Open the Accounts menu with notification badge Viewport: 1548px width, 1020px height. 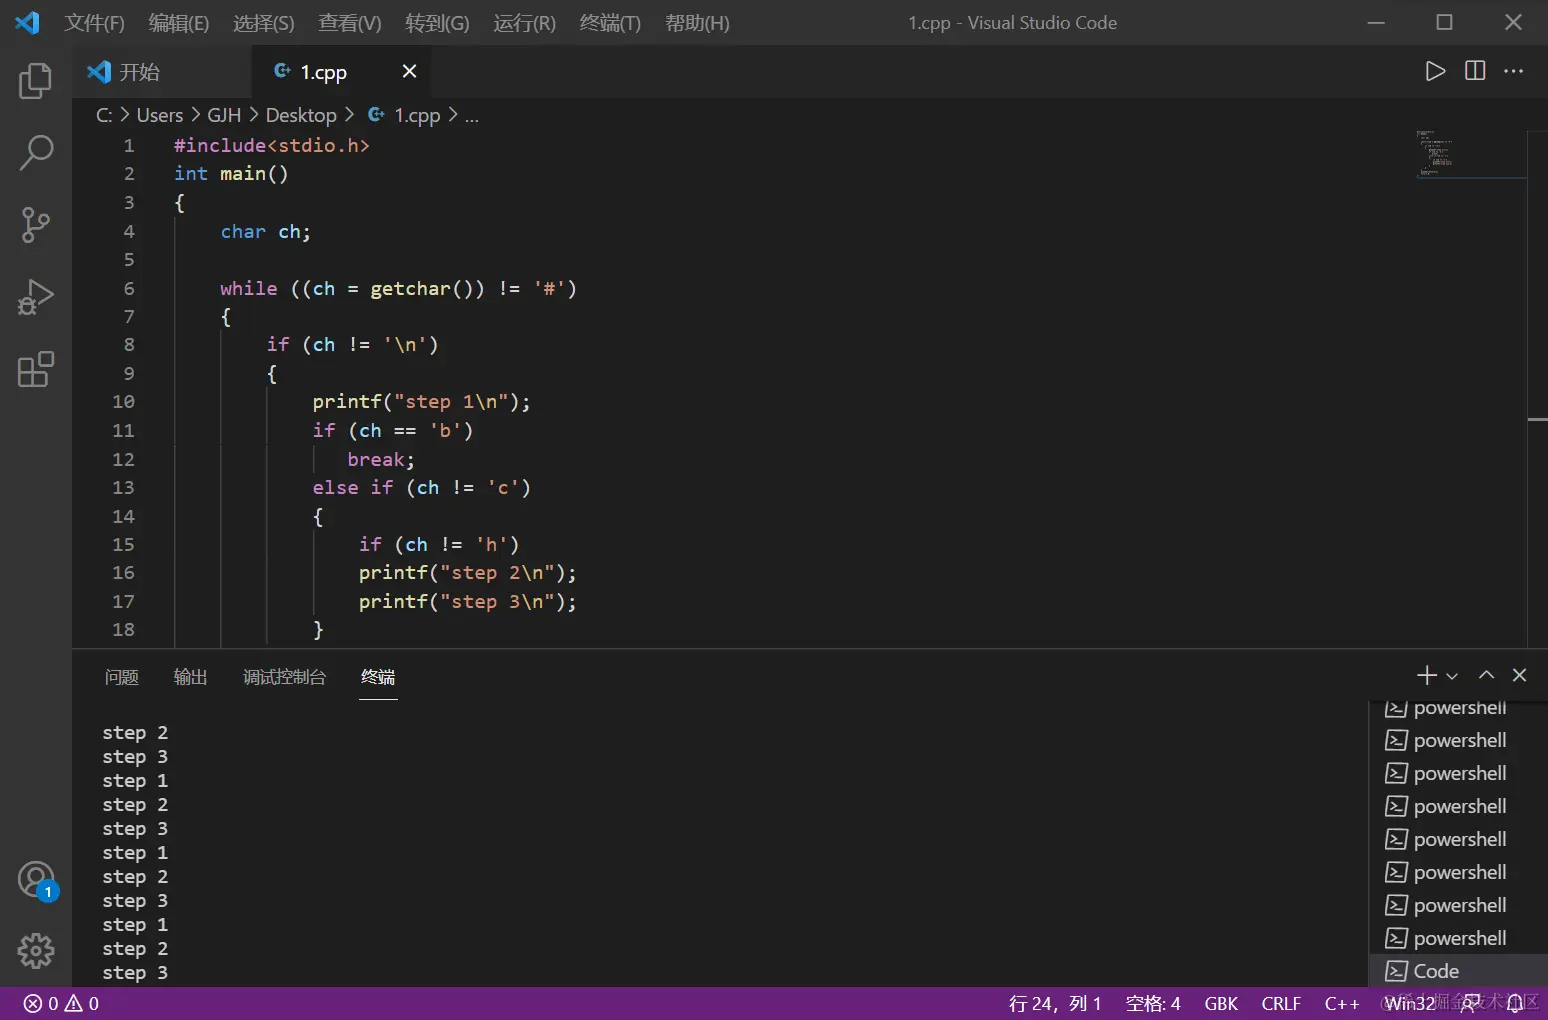[38, 881]
